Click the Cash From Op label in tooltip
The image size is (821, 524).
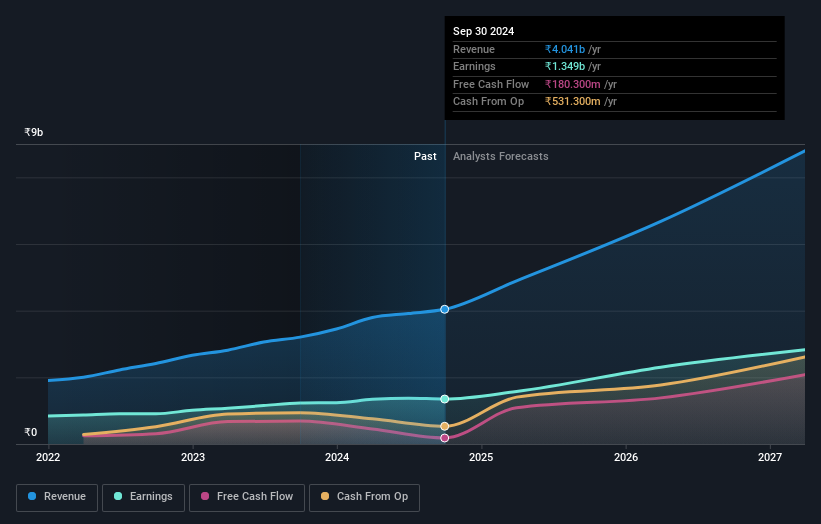point(488,102)
